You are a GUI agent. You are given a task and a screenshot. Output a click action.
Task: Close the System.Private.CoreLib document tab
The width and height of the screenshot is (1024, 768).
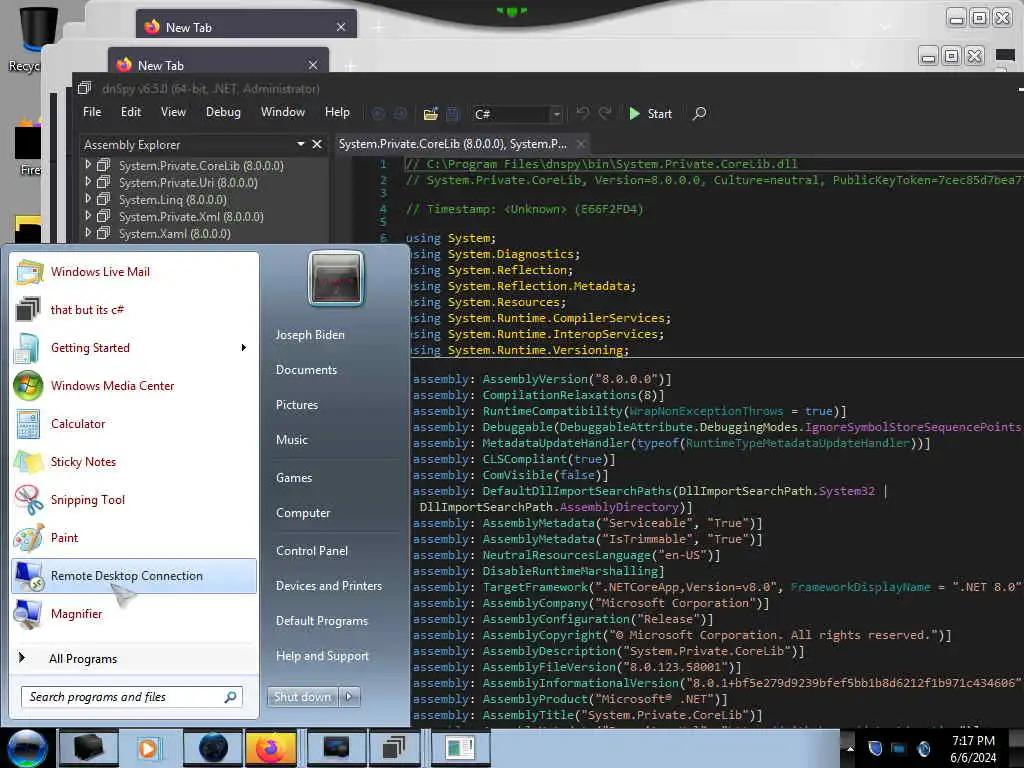[x=581, y=144]
